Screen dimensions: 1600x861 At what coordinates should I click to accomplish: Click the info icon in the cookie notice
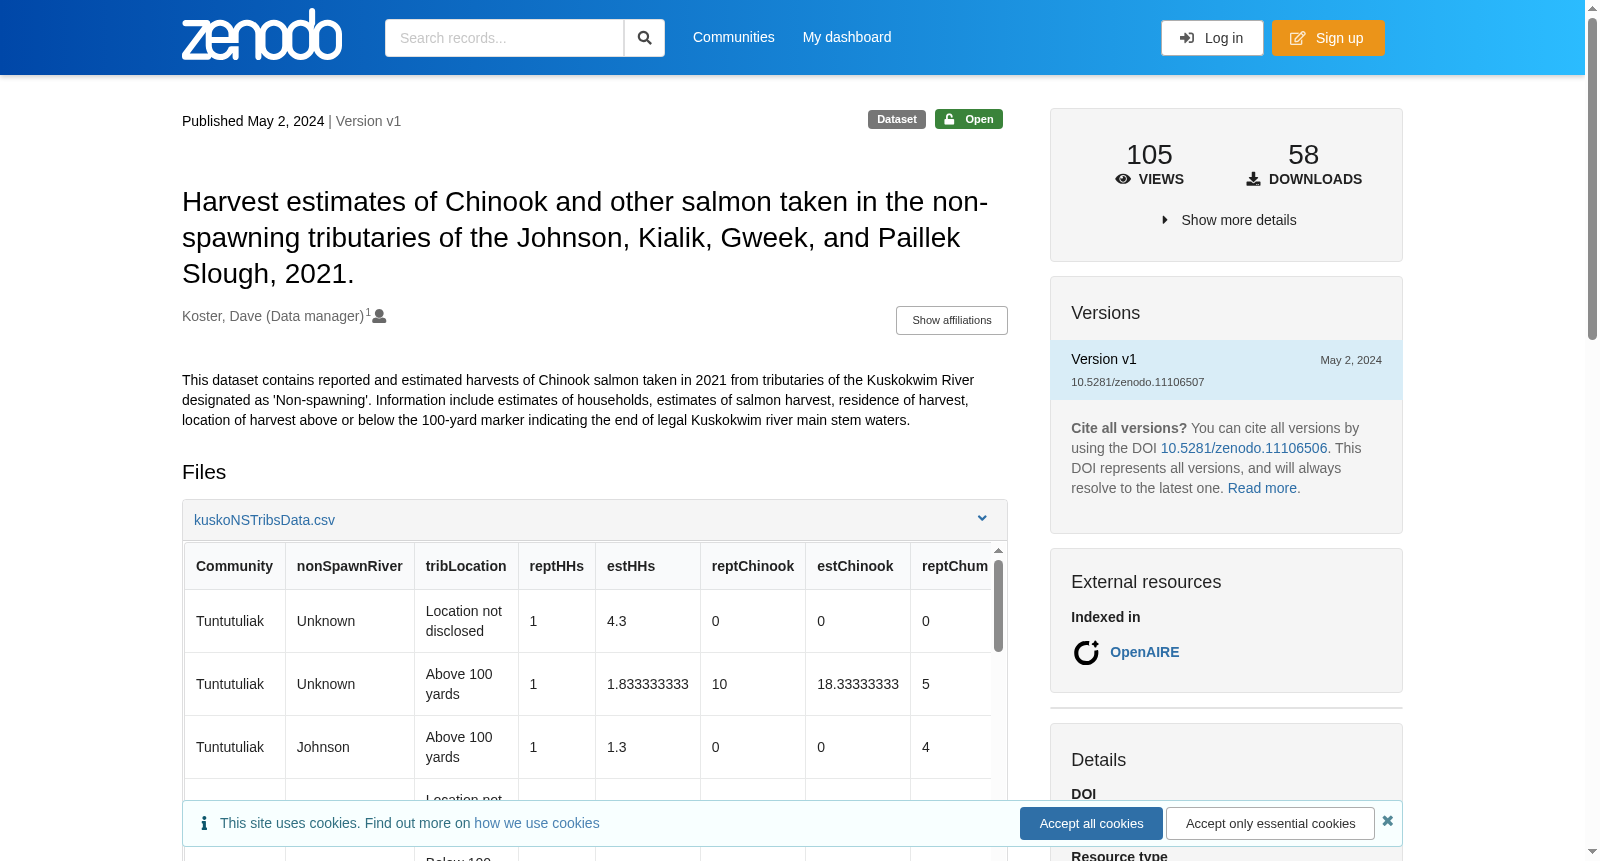point(204,823)
